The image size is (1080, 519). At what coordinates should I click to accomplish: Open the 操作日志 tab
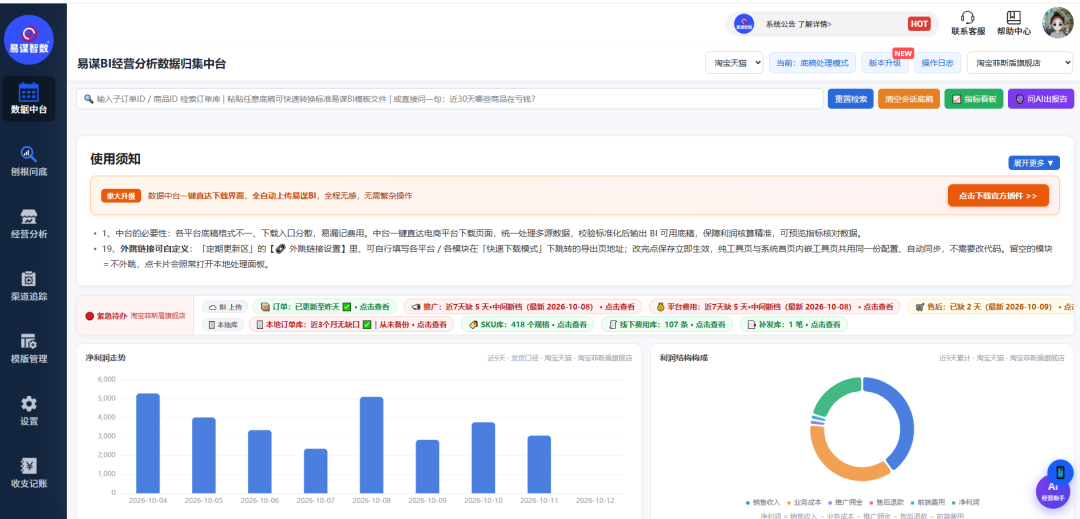(937, 63)
